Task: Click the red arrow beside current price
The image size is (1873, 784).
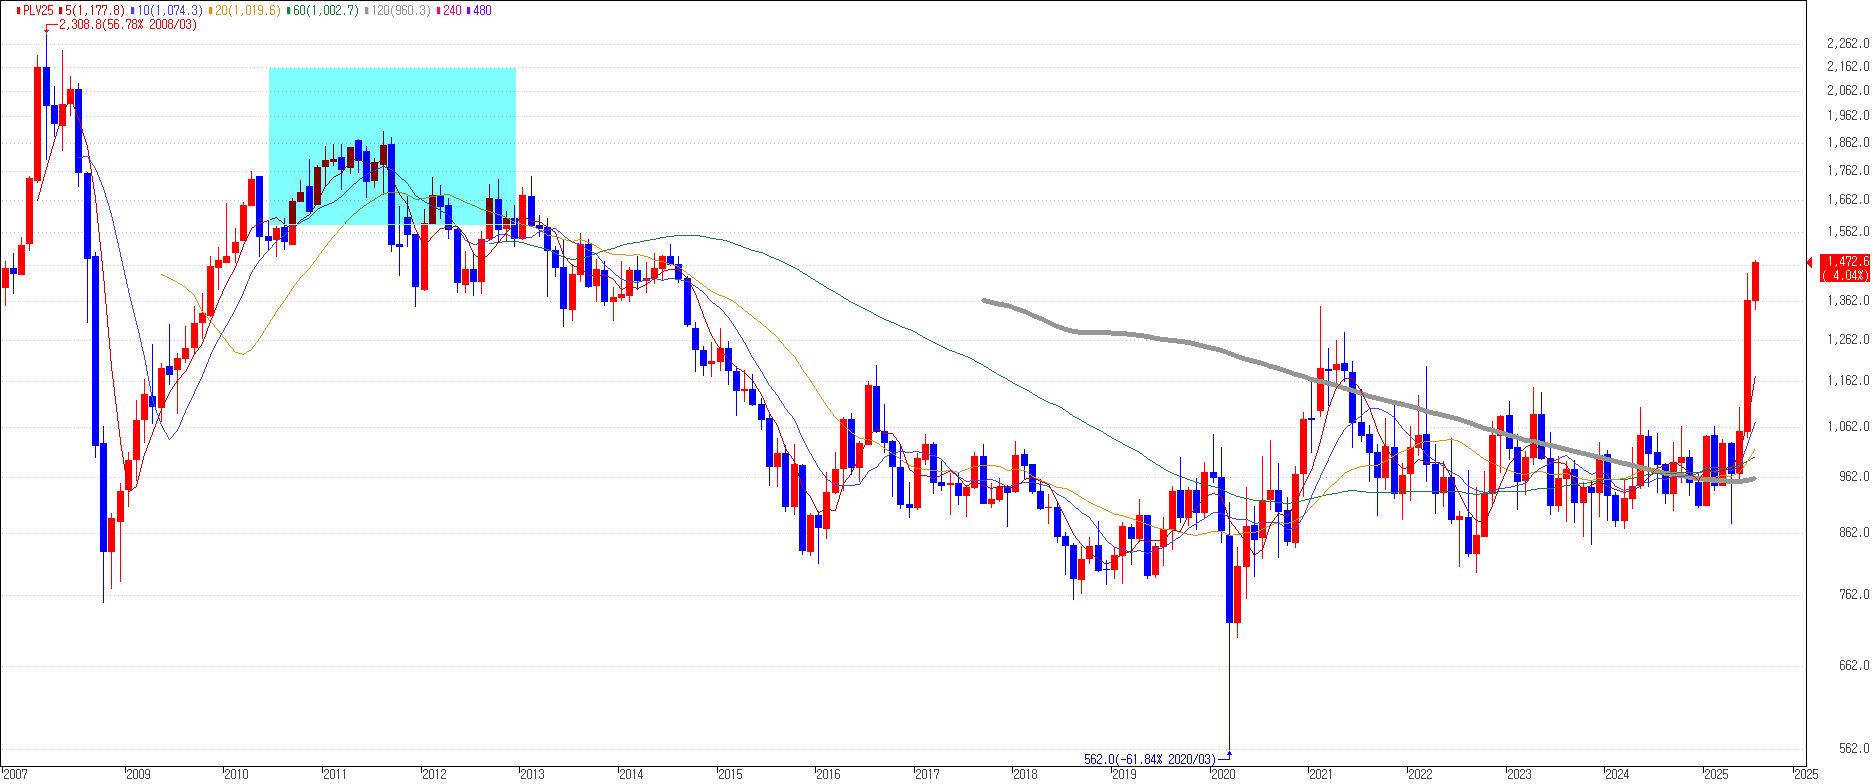Action: 1809,262
